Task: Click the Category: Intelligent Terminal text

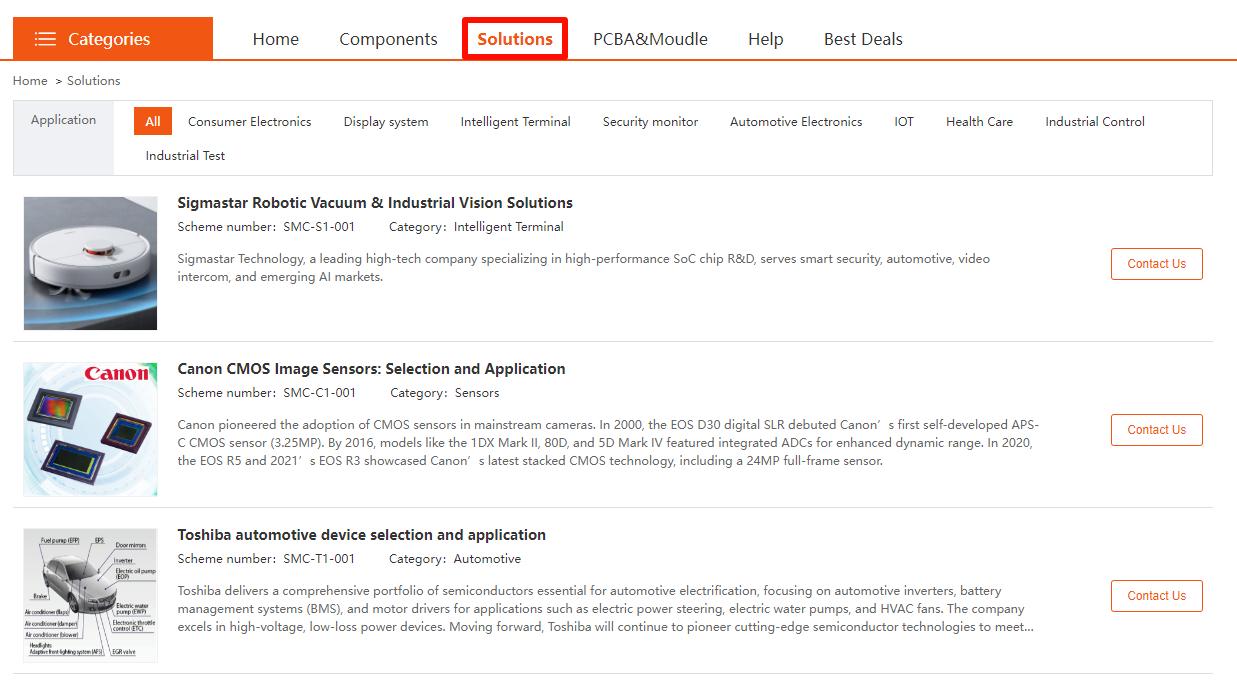Action: click(x=476, y=227)
